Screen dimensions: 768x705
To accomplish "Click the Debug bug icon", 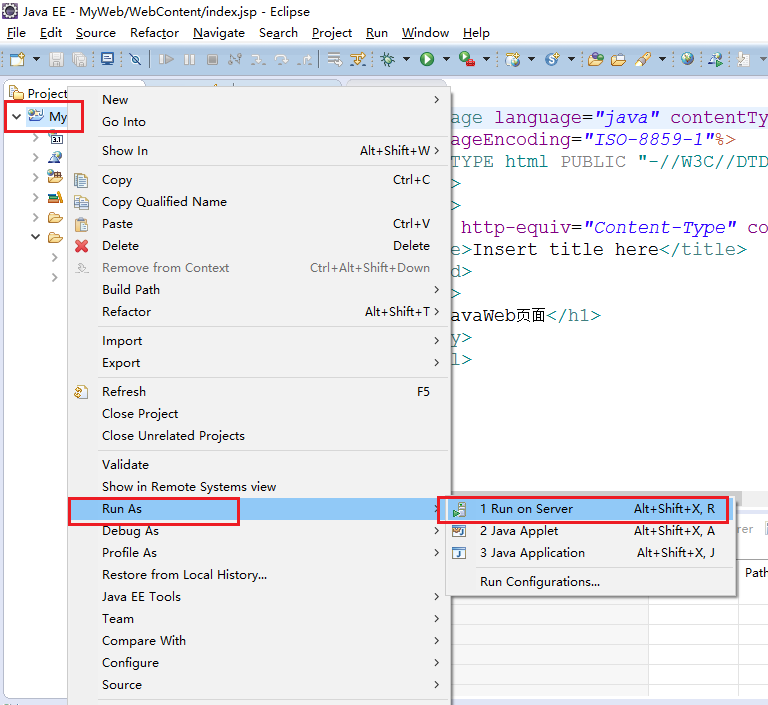I will pos(387,59).
